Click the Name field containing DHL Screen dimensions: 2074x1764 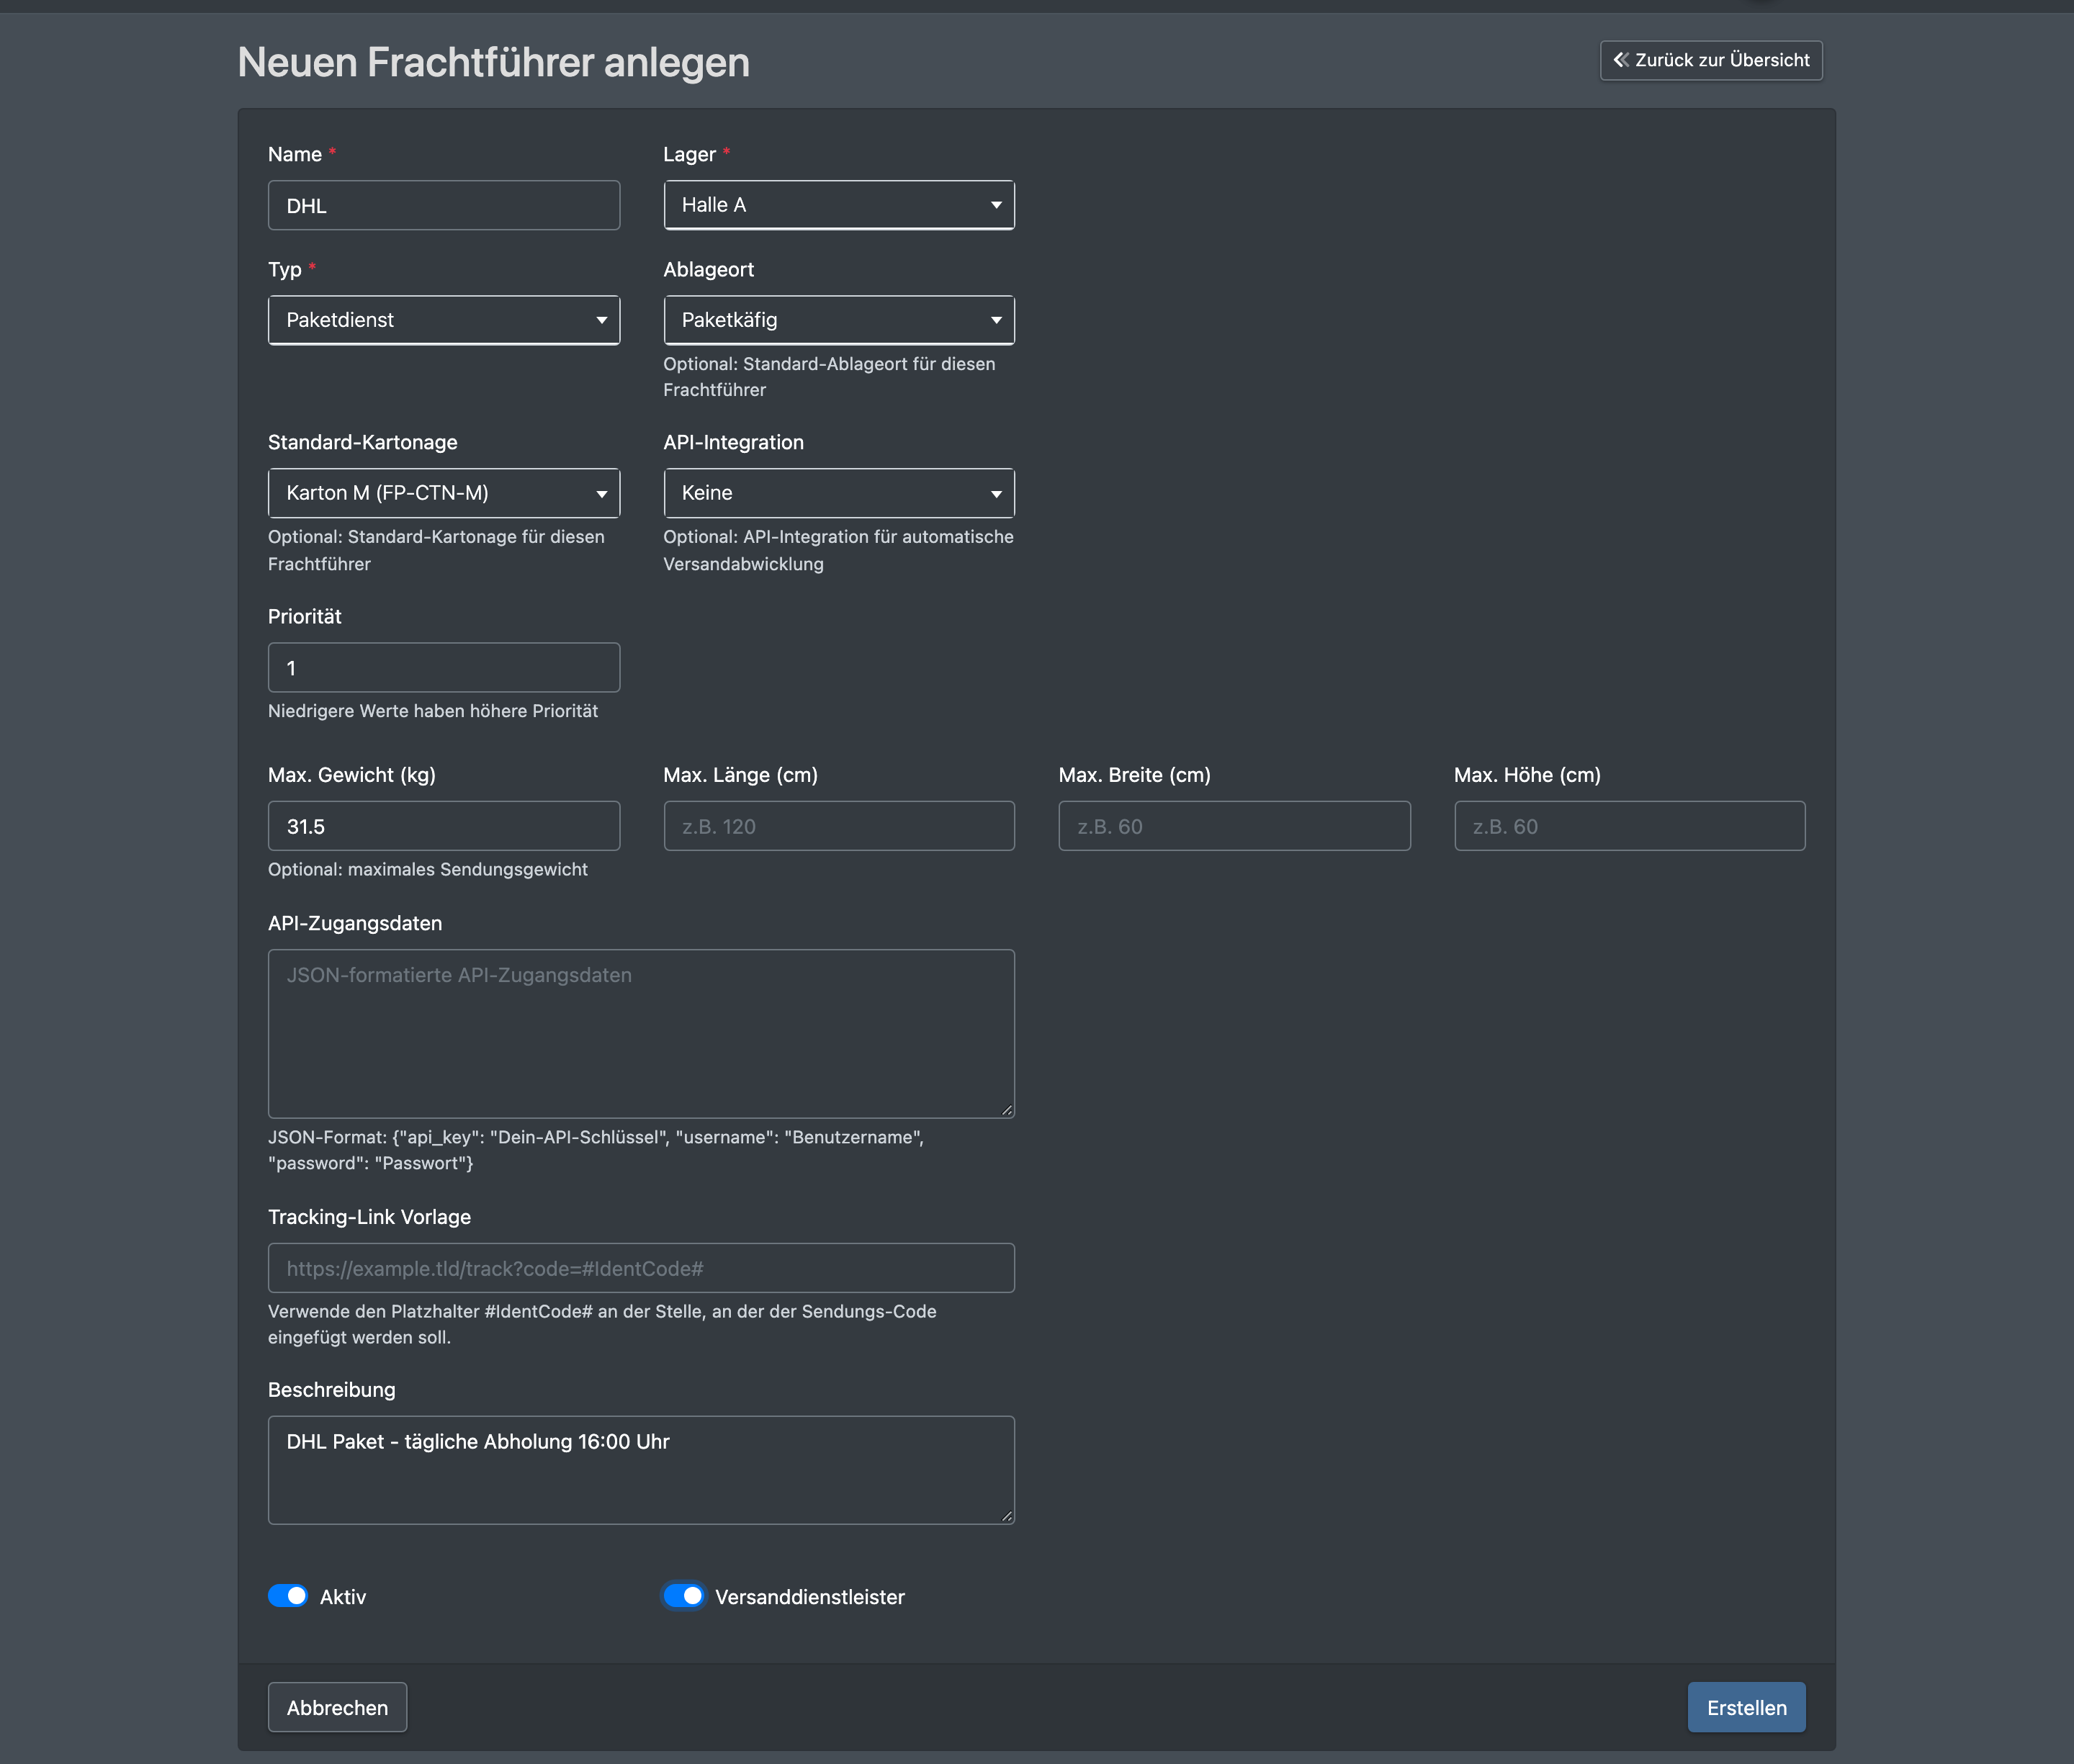(444, 205)
